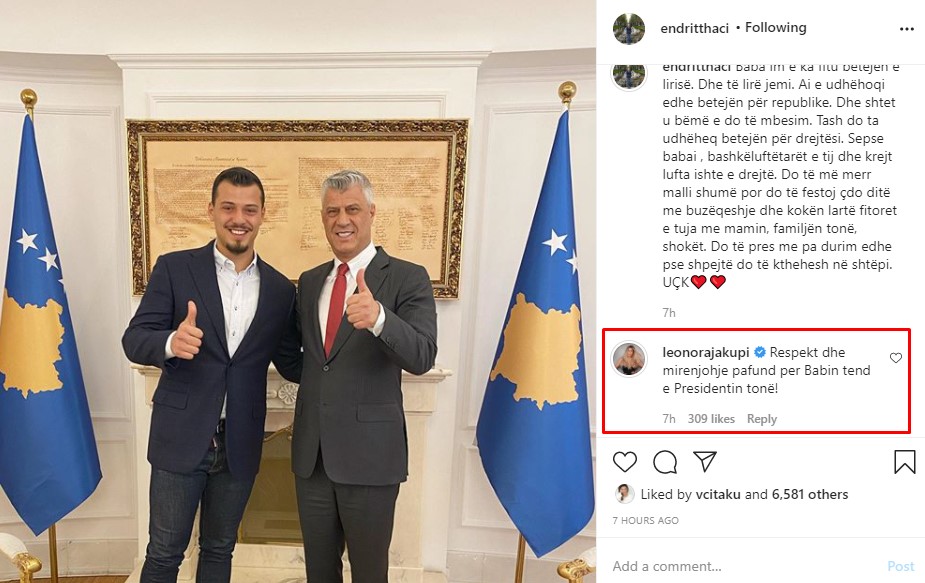925x583 pixels.
Task: Open the vcitaku liker avatar
Action: pos(625,494)
